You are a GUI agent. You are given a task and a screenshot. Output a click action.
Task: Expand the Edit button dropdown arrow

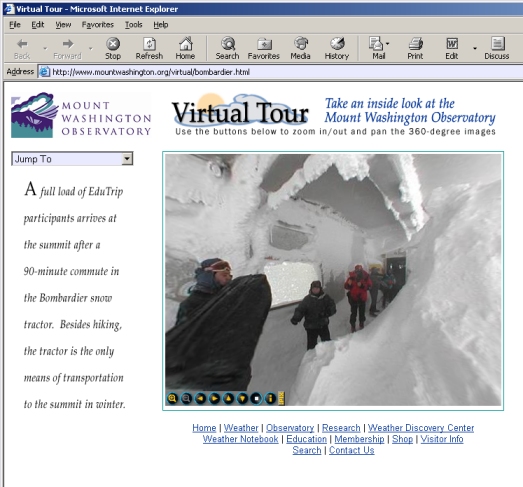coord(475,49)
